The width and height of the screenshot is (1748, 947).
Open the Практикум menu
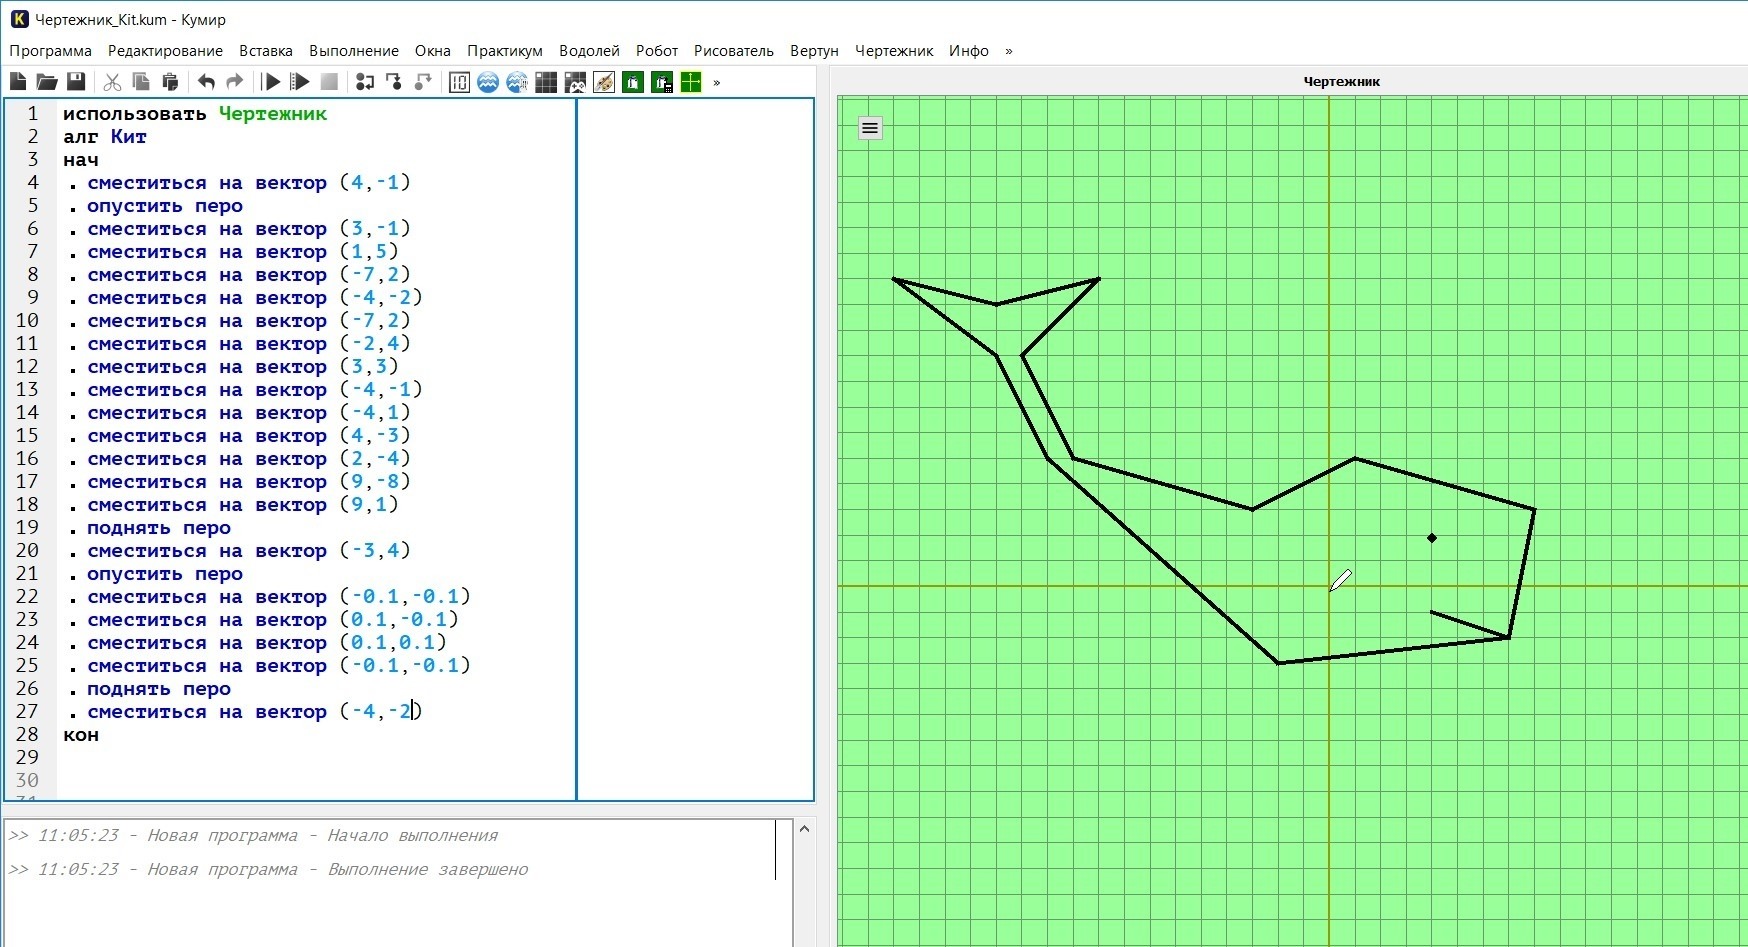[x=505, y=51]
